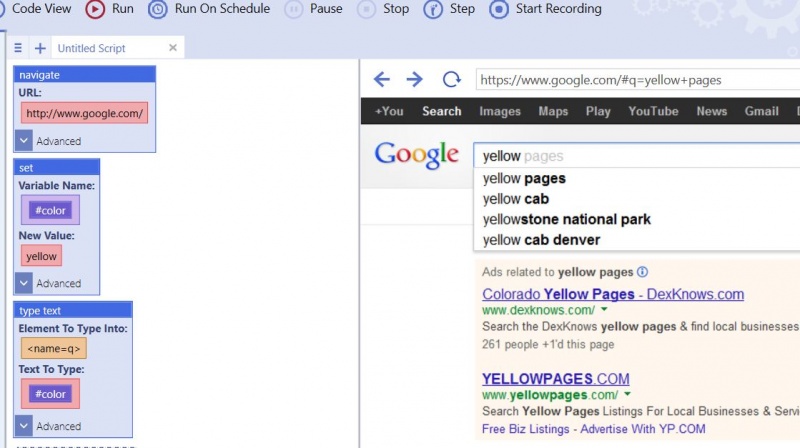Expand Advanced options of set block
Image resolution: width=800 pixels, height=448 pixels.
pos(23,283)
